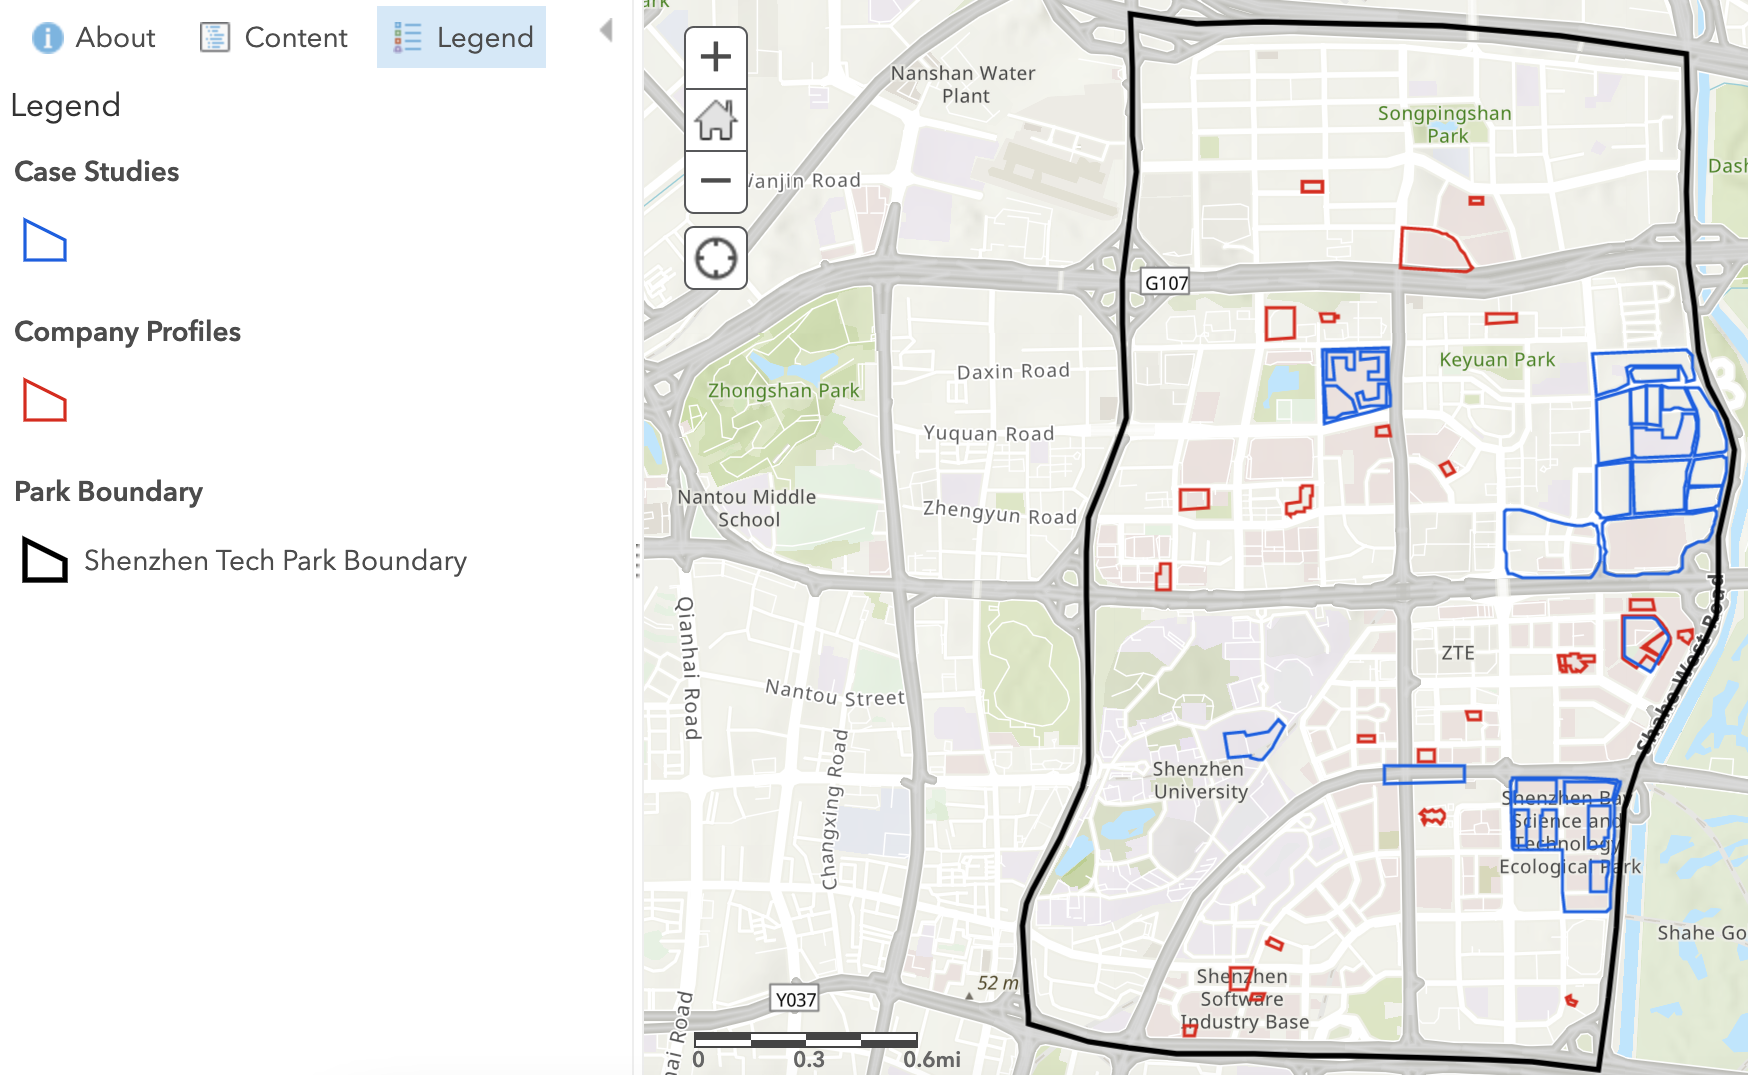This screenshot has width=1748, height=1075.
Task: Click the black Park Boundary legend symbol
Action: (44, 560)
